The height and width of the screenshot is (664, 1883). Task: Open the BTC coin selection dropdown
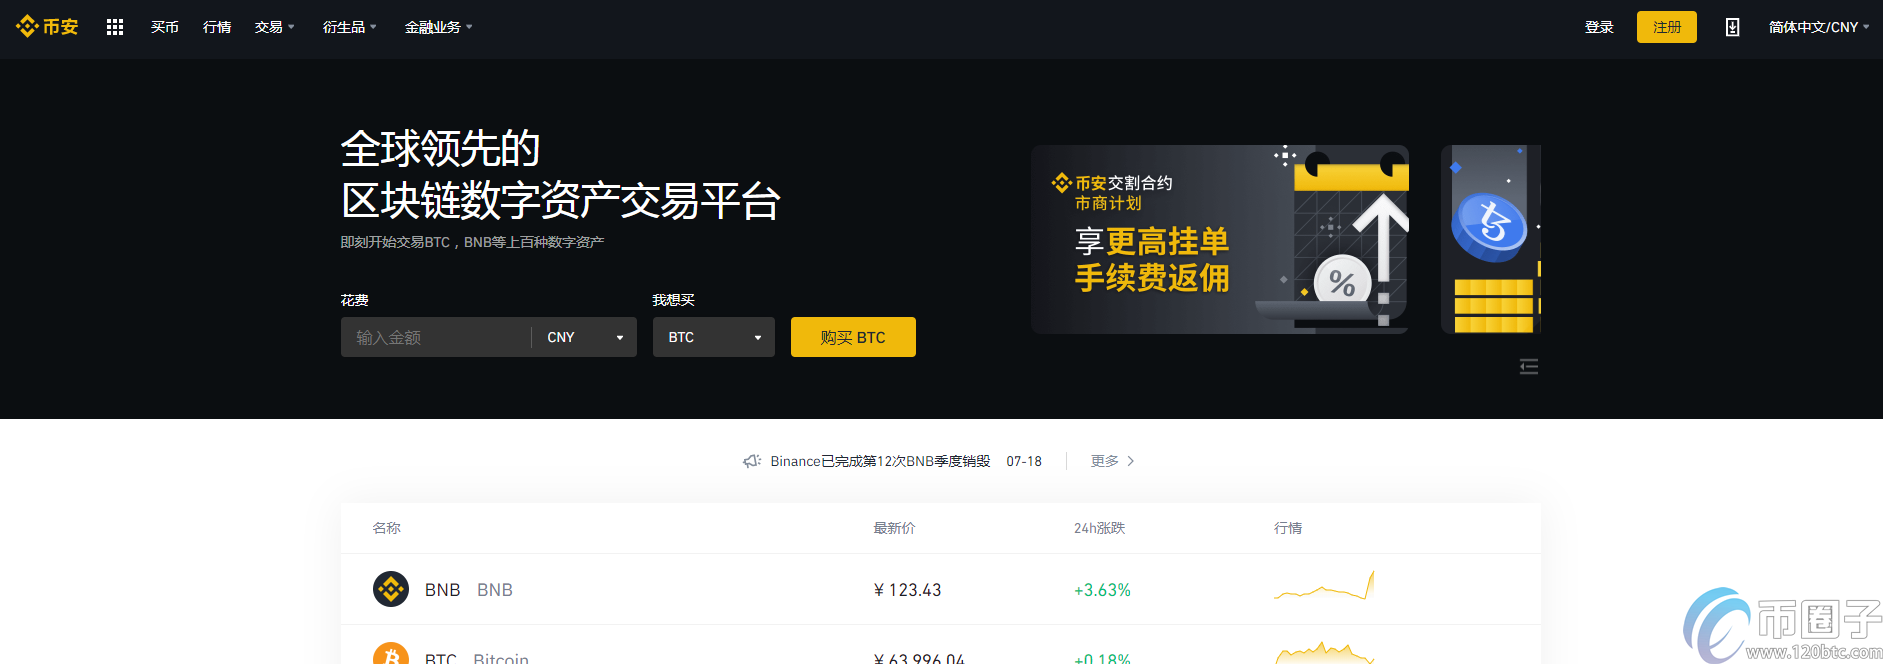[x=714, y=337]
